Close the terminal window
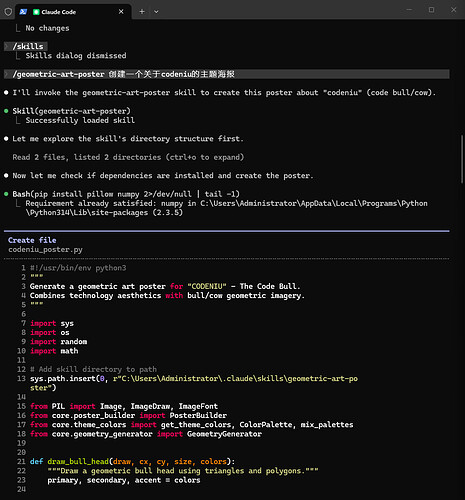This screenshot has height=500, width=465. click(453, 10)
